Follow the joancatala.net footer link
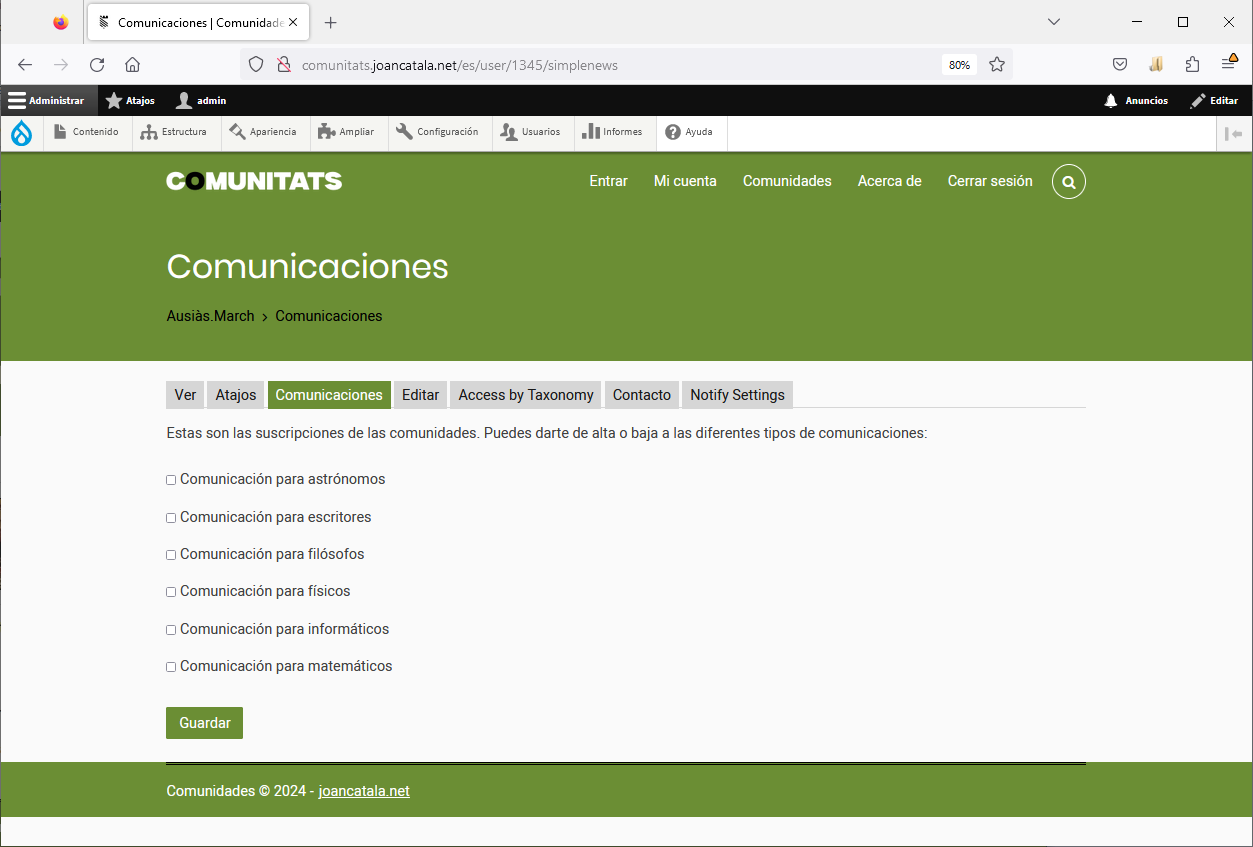This screenshot has height=847, width=1253. 364,791
